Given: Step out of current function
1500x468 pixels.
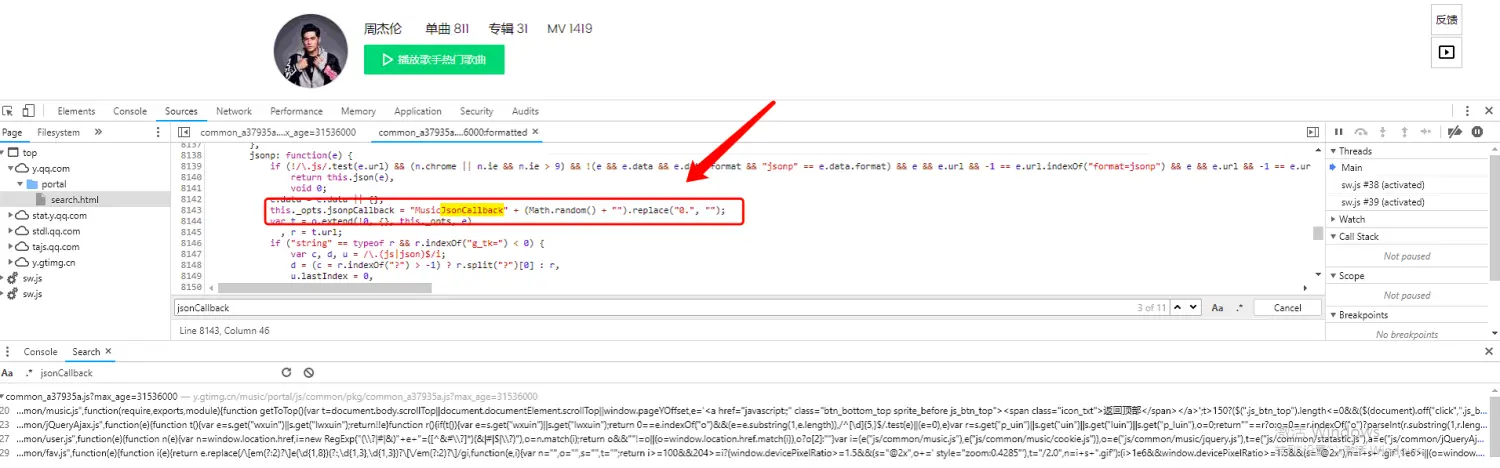Looking at the screenshot, I should click(1406, 132).
